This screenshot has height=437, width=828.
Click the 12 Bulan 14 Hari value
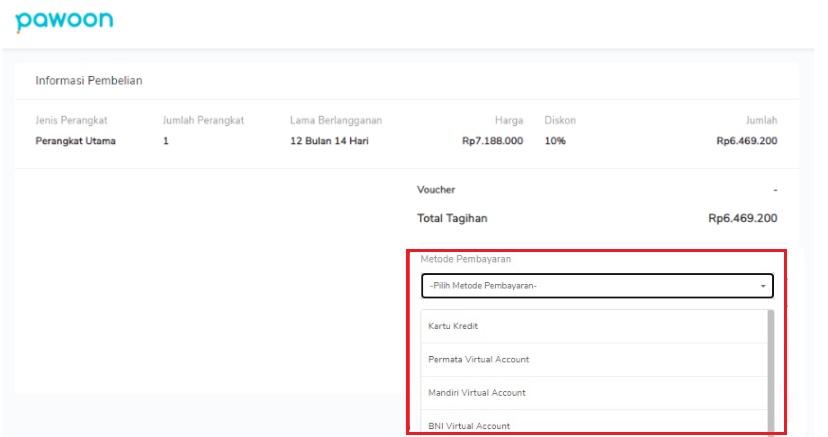pos(329,141)
